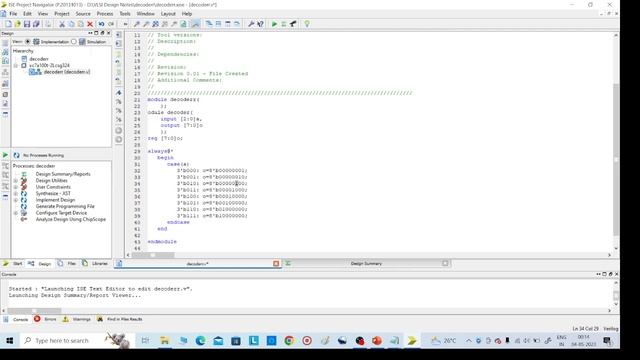Click the Windows Start button
This screenshot has height=360, width=640.
point(9,340)
